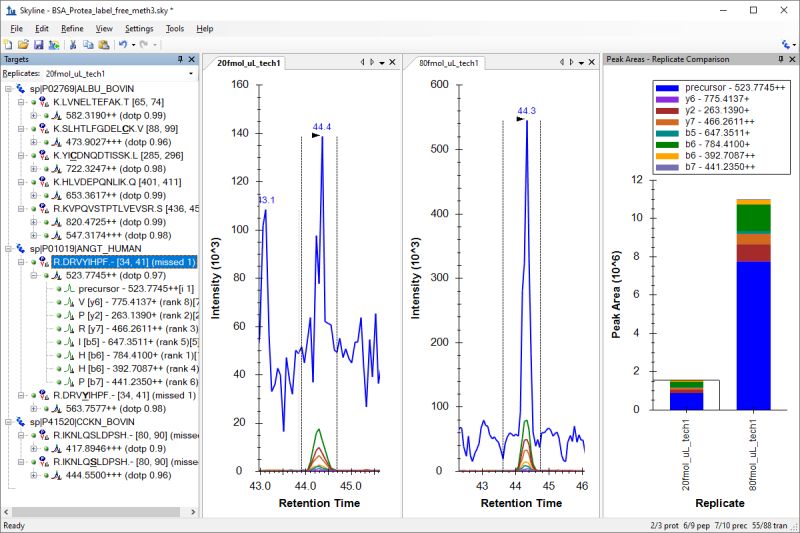This screenshot has height=533, width=800.
Task: Click the orange y7 - 466.2611++ legend swatch
Action: click(x=667, y=122)
